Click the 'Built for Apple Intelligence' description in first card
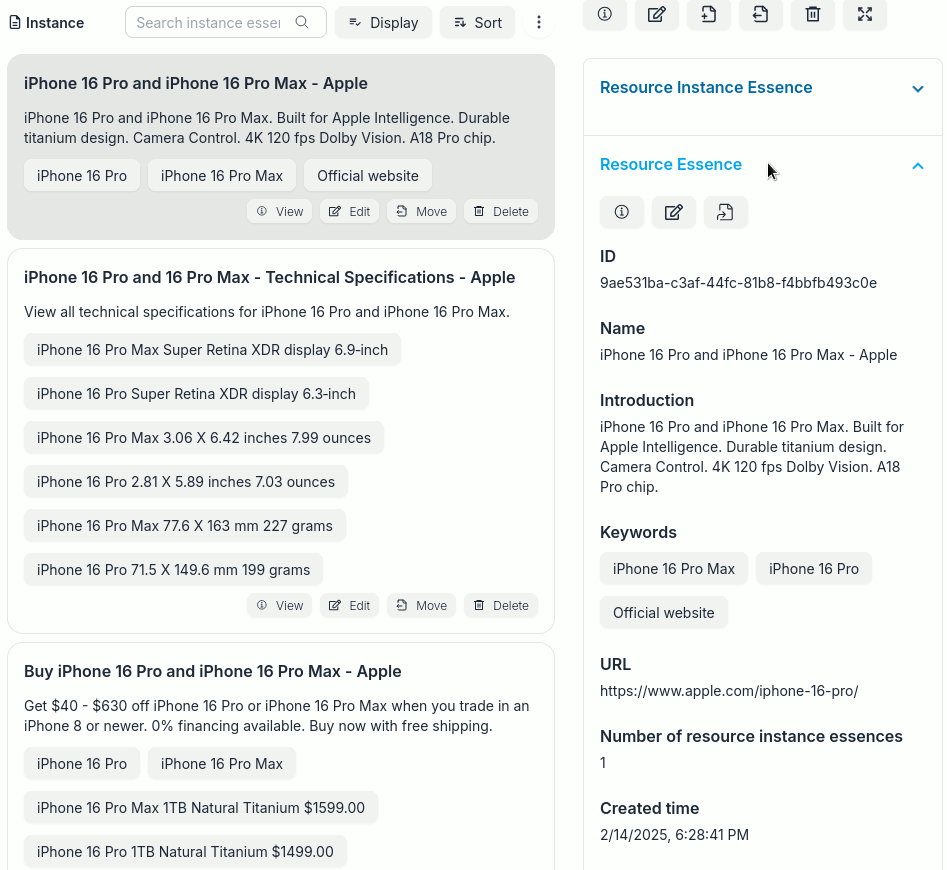947x870 pixels. [267, 127]
